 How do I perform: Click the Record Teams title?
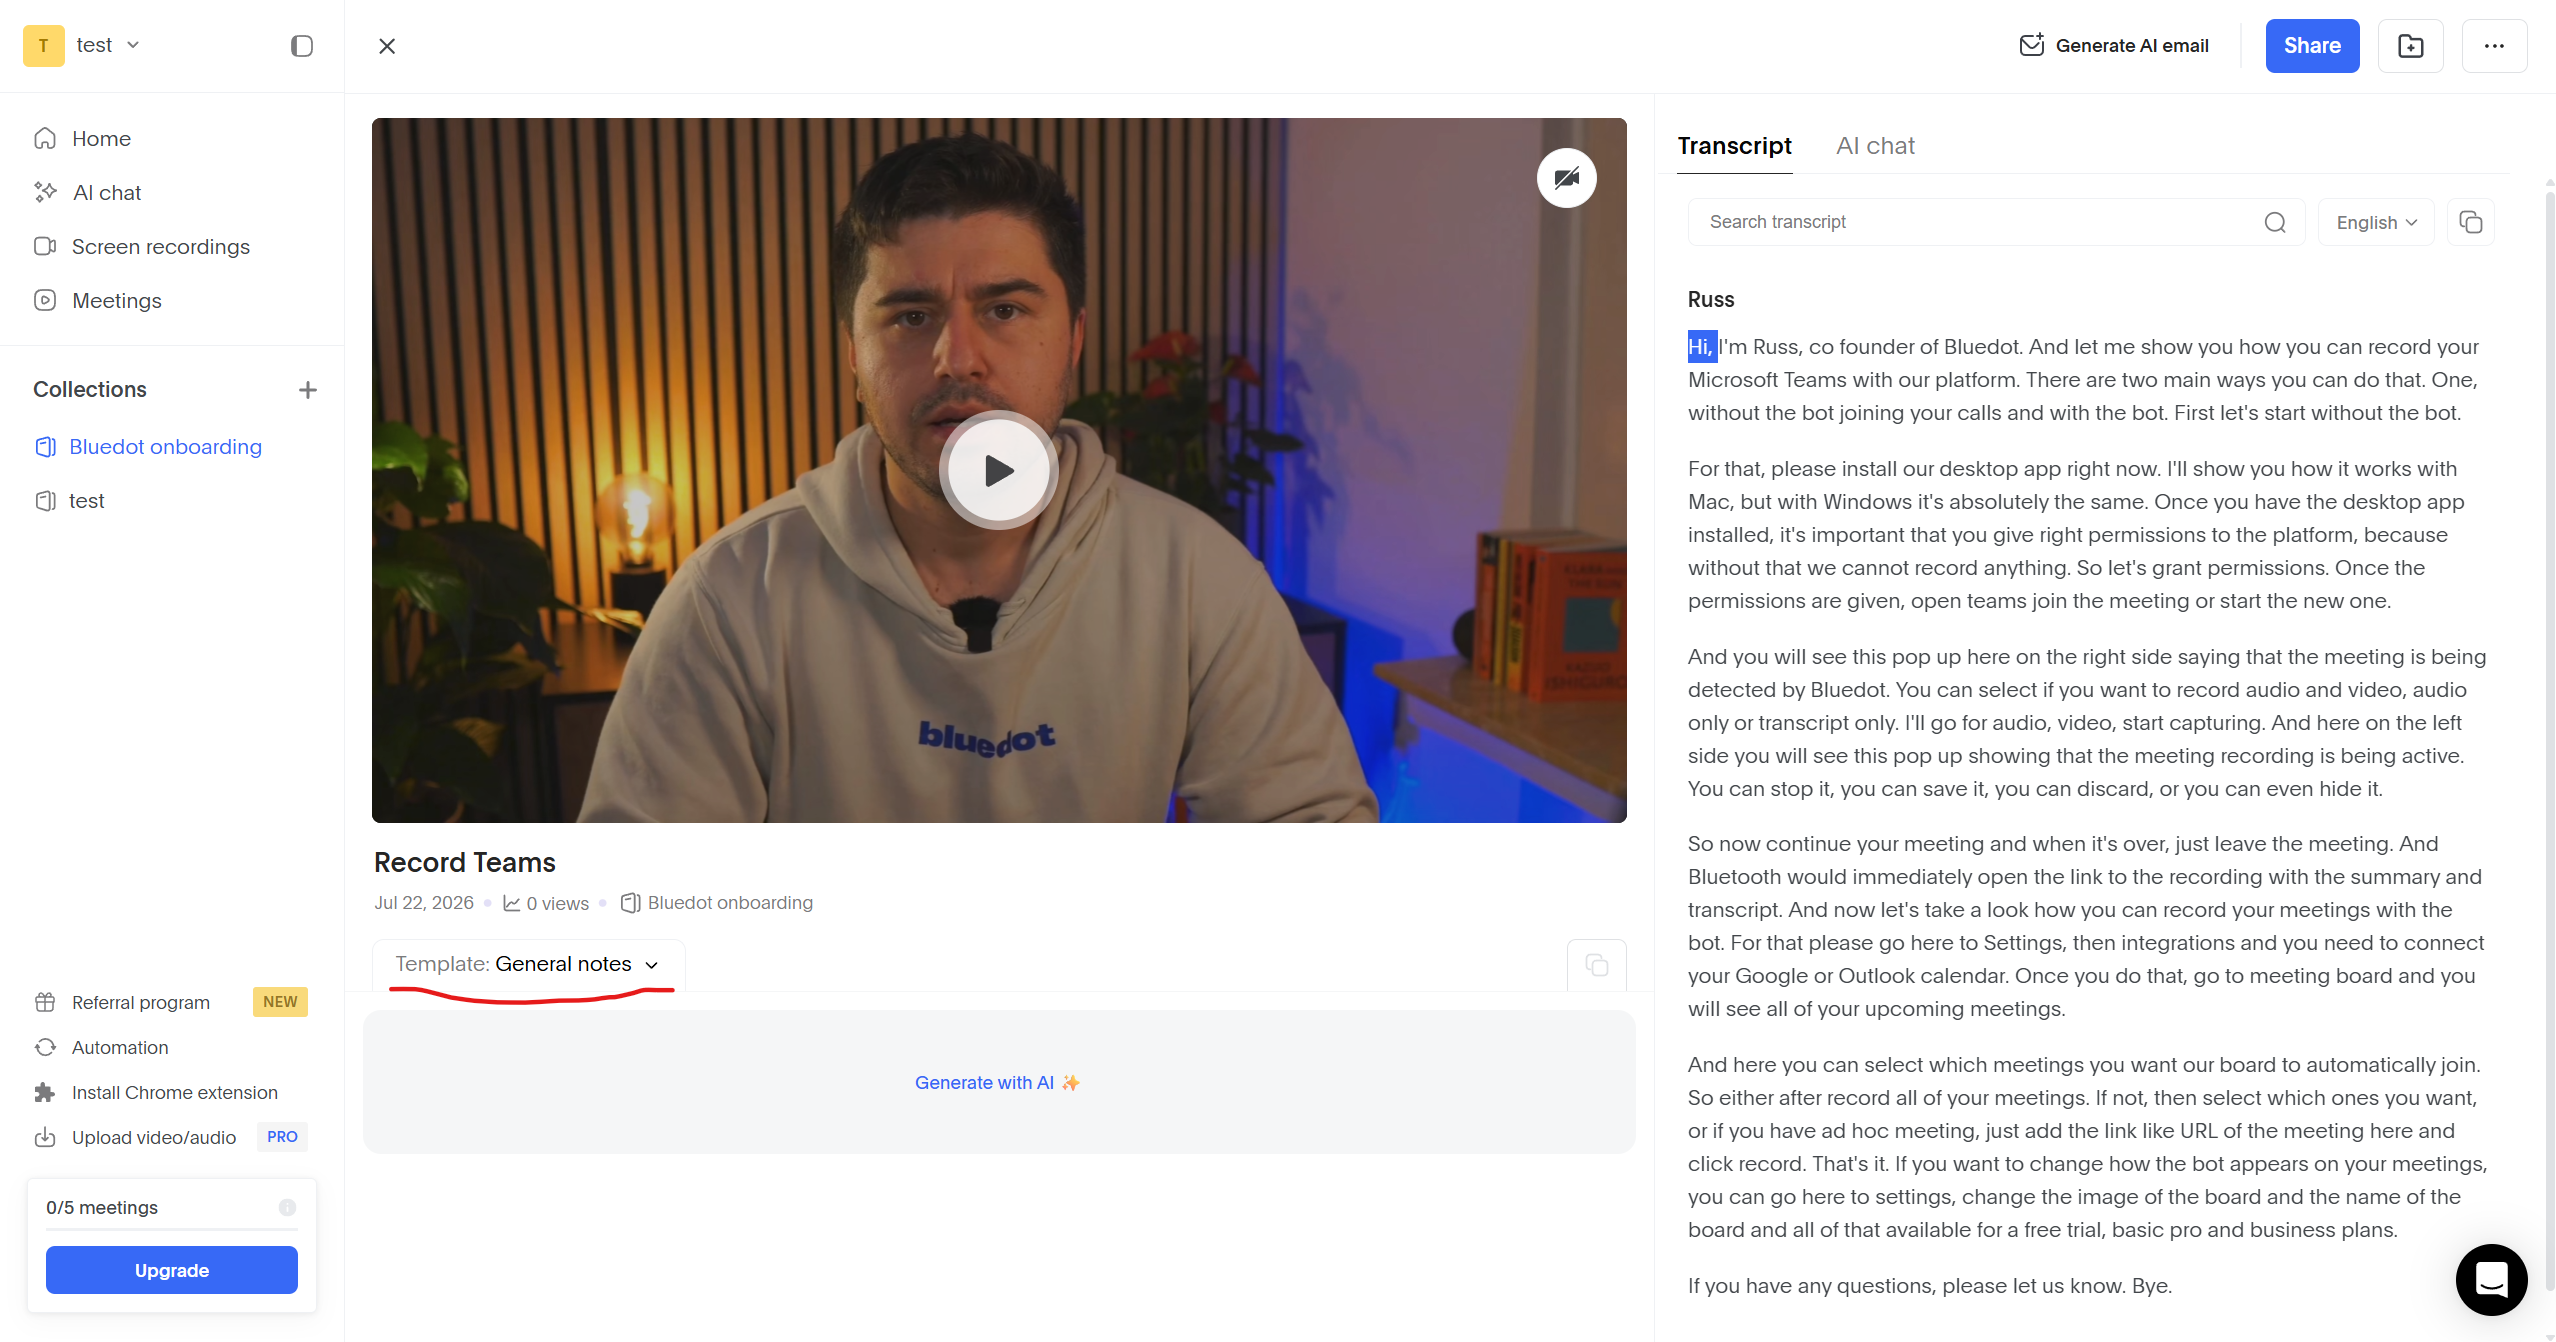465,863
